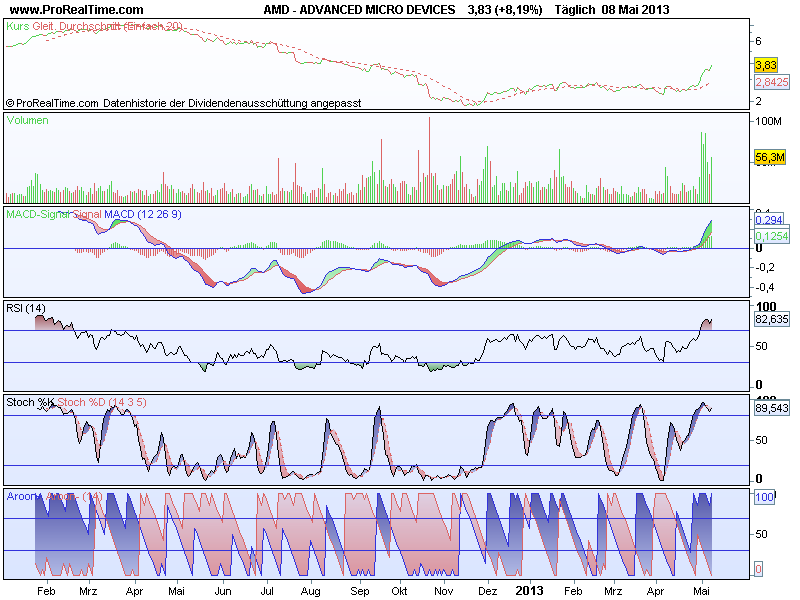800x600 pixels.
Task: Click the Kurs legend label in price panel
Action: 18,26
